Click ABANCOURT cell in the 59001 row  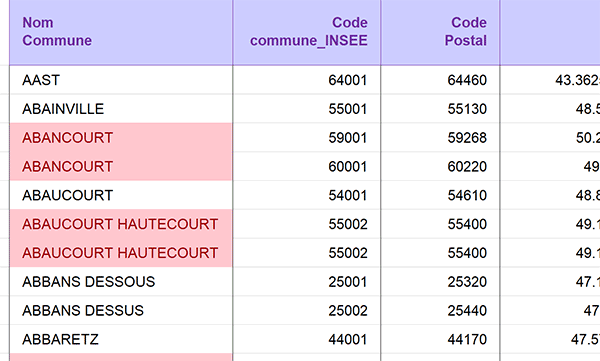121,137
